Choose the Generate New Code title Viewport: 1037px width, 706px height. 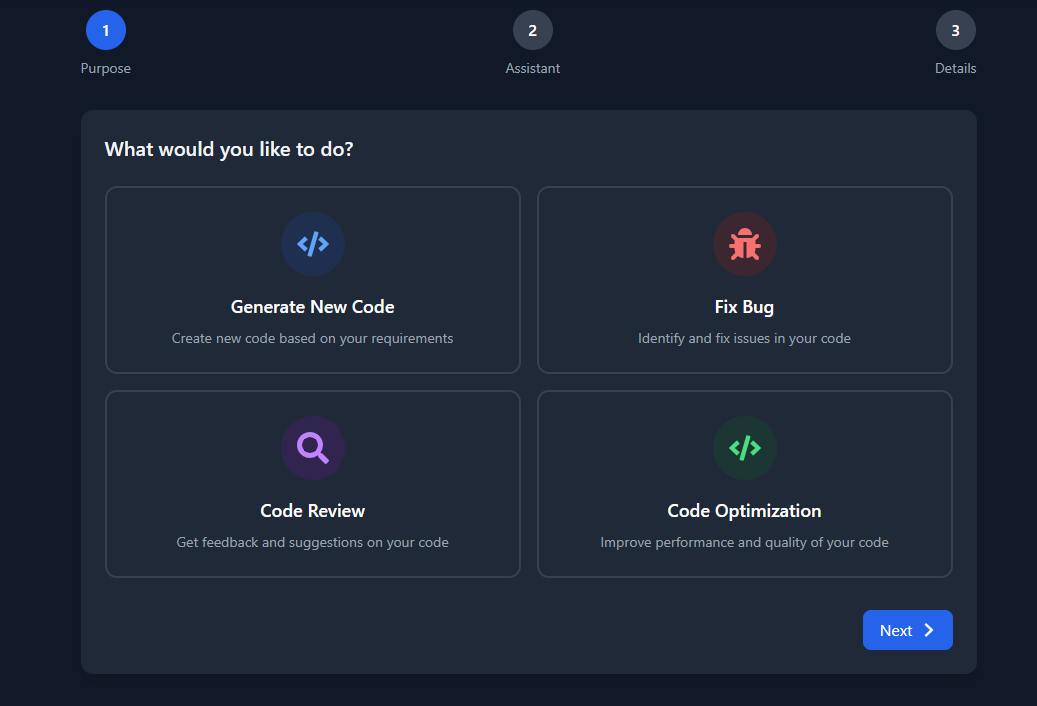coord(313,307)
